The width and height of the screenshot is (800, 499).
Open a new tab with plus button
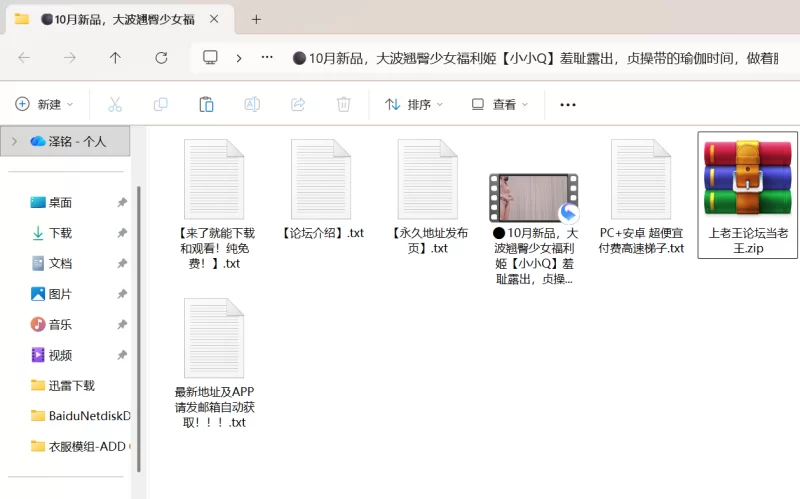click(256, 19)
